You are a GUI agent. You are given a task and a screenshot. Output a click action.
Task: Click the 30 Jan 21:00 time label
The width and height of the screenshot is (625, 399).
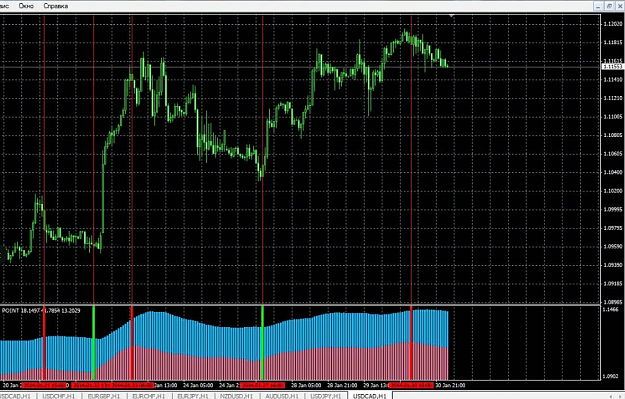click(450, 385)
